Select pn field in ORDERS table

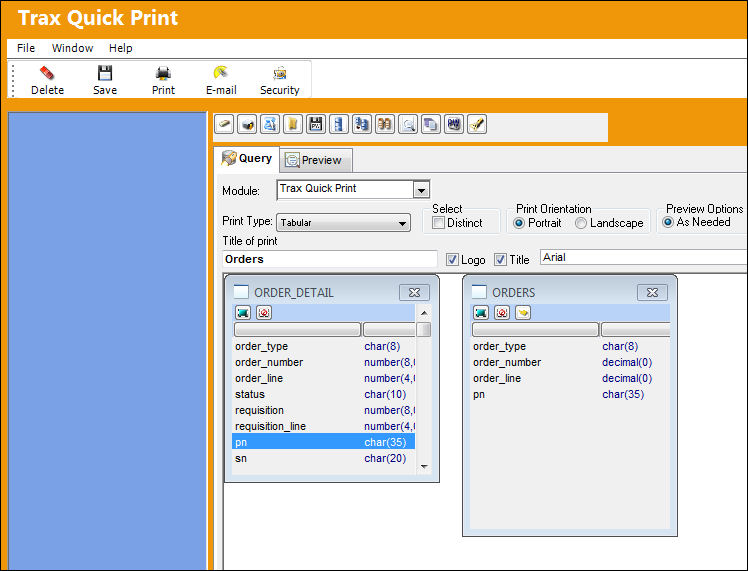click(570, 395)
